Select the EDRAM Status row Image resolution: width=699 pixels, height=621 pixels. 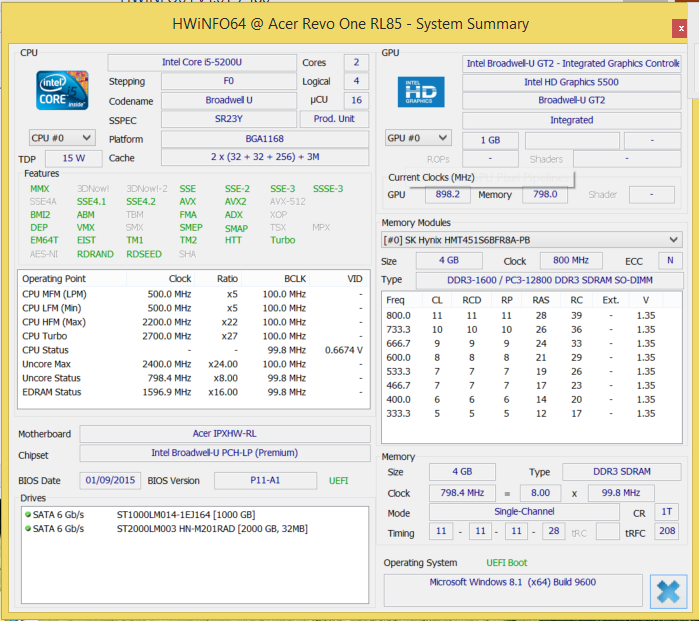pos(193,392)
